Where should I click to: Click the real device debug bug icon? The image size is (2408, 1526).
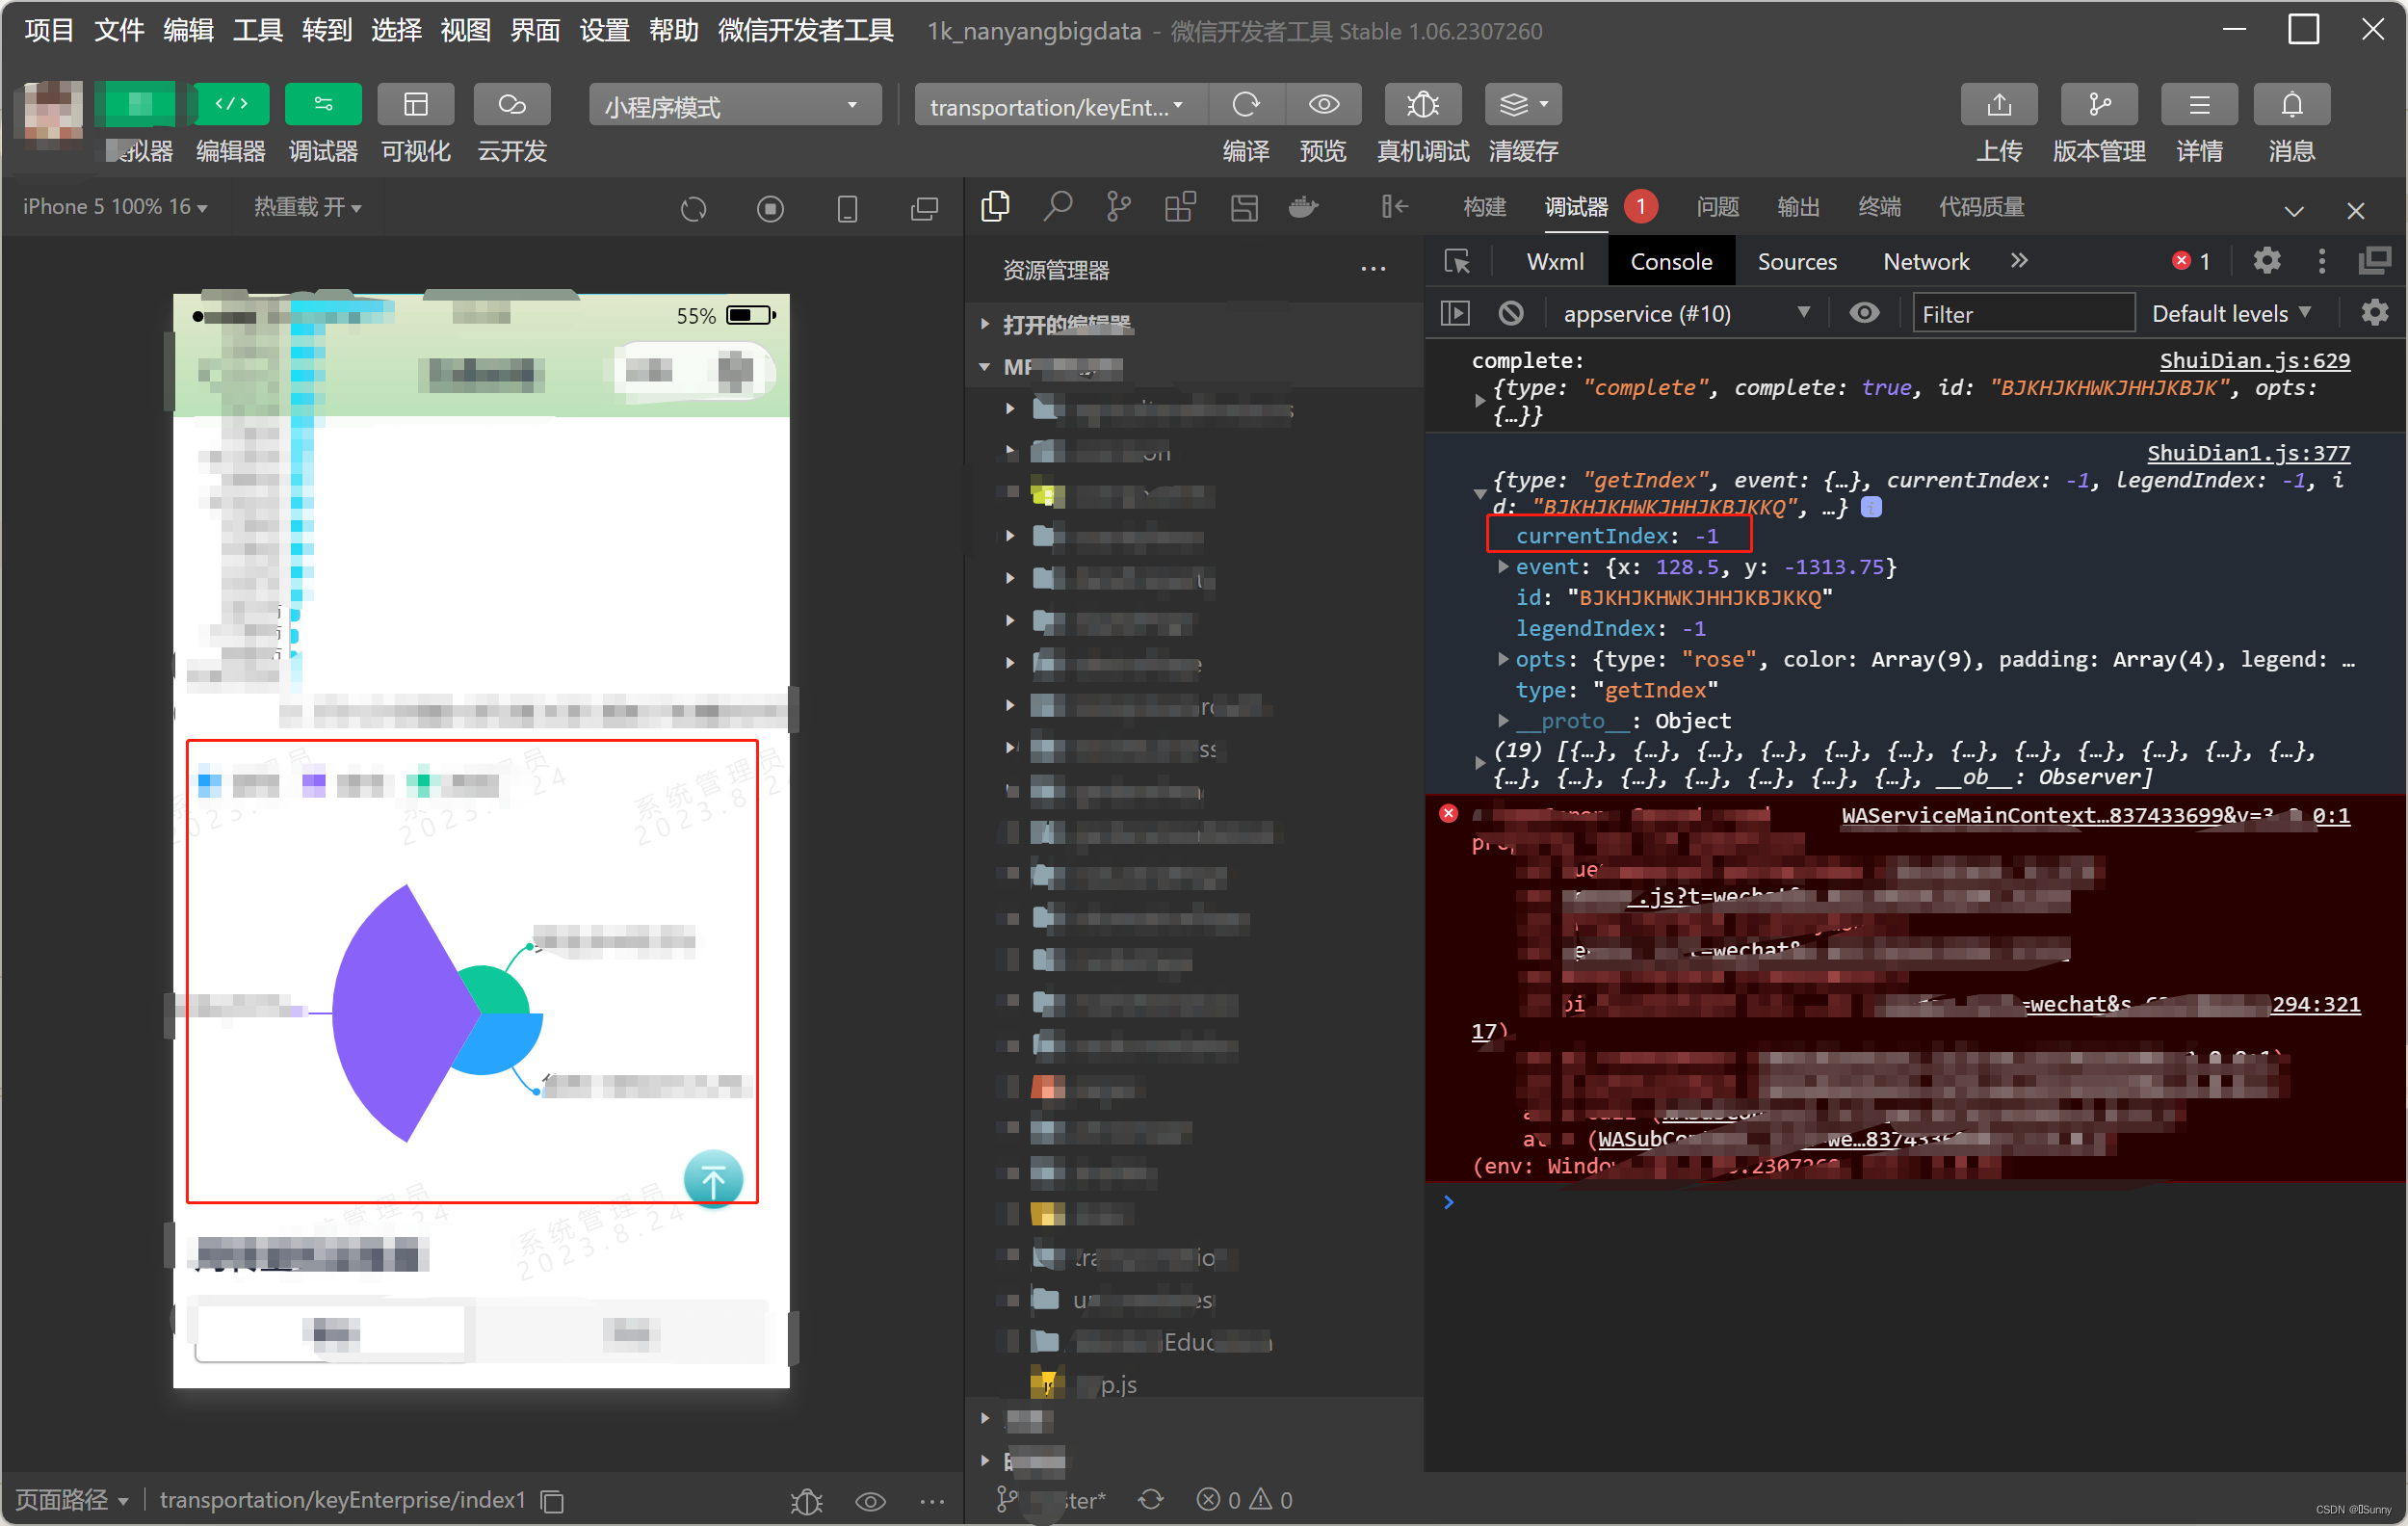coord(1422,105)
